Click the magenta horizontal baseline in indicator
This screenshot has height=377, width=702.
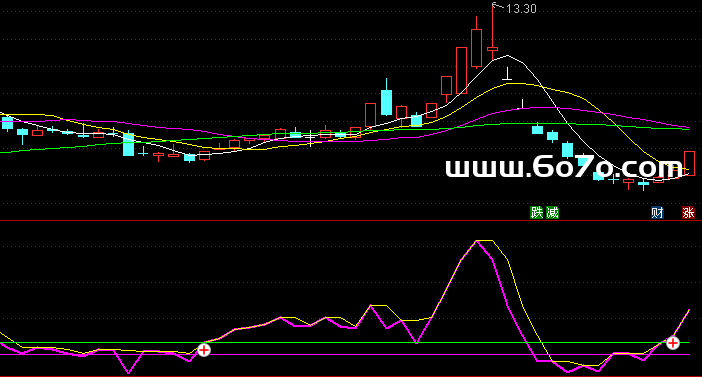point(345,355)
